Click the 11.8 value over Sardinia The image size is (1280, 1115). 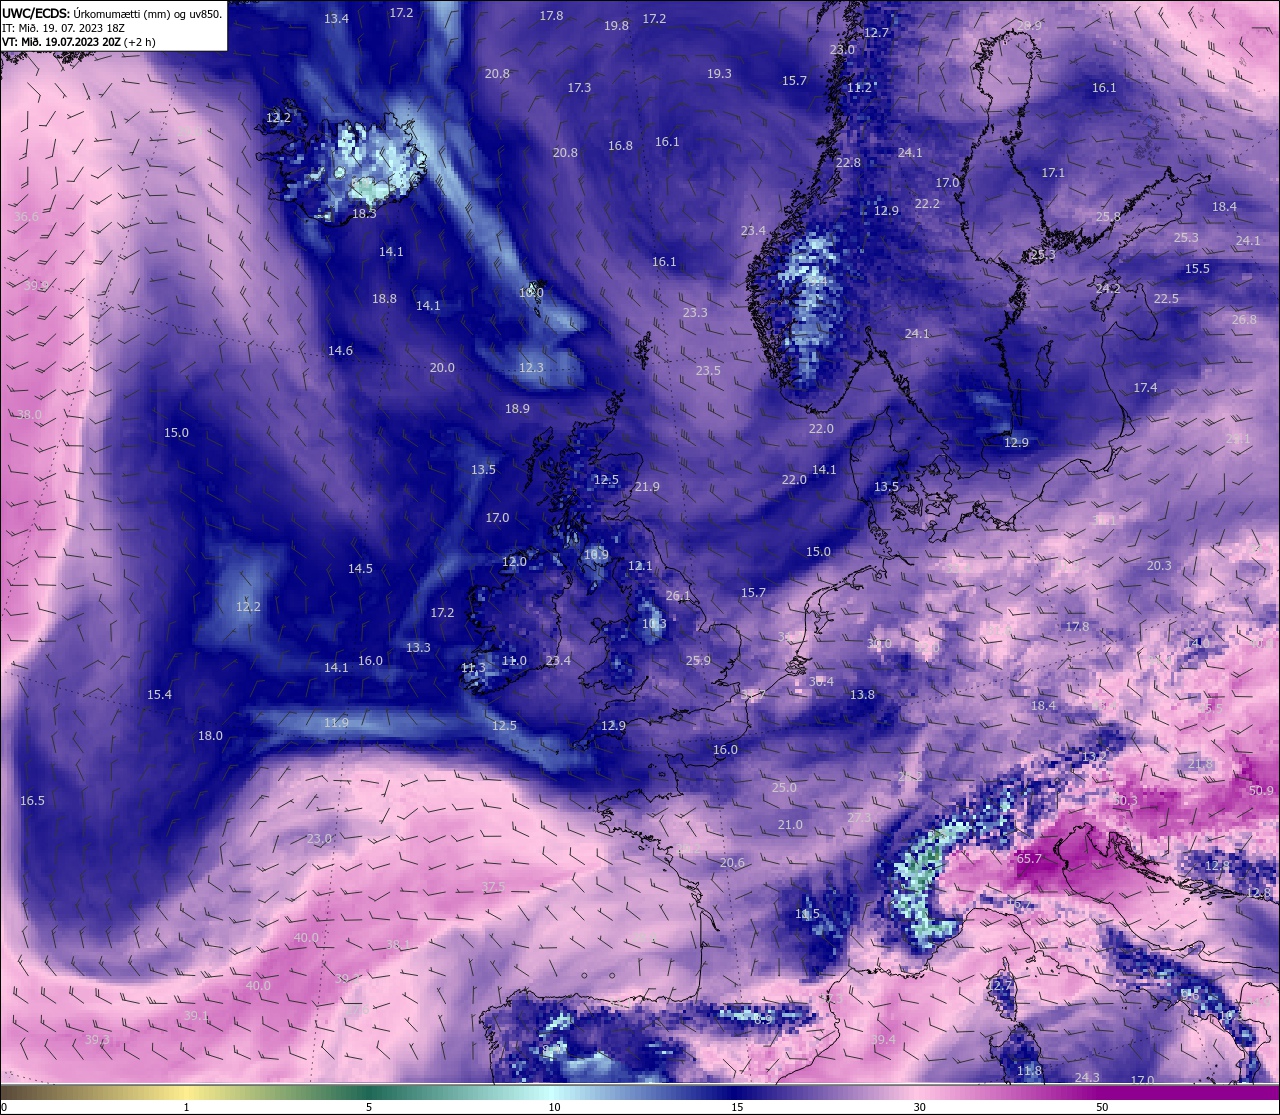[x=1029, y=1071]
